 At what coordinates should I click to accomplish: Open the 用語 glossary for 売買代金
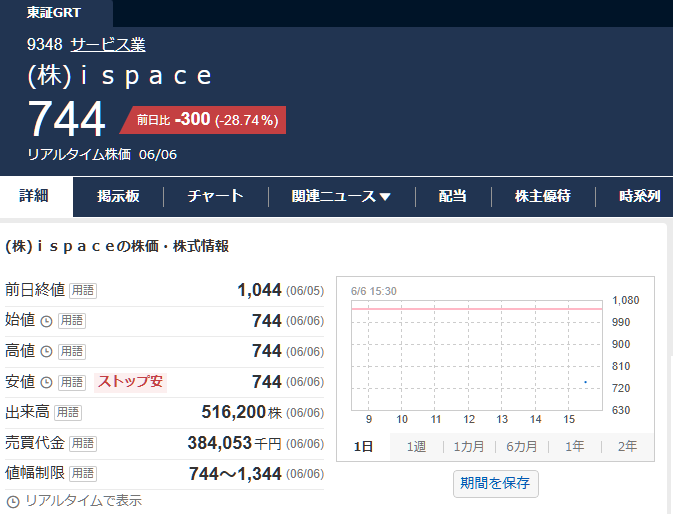[x=83, y=443]
